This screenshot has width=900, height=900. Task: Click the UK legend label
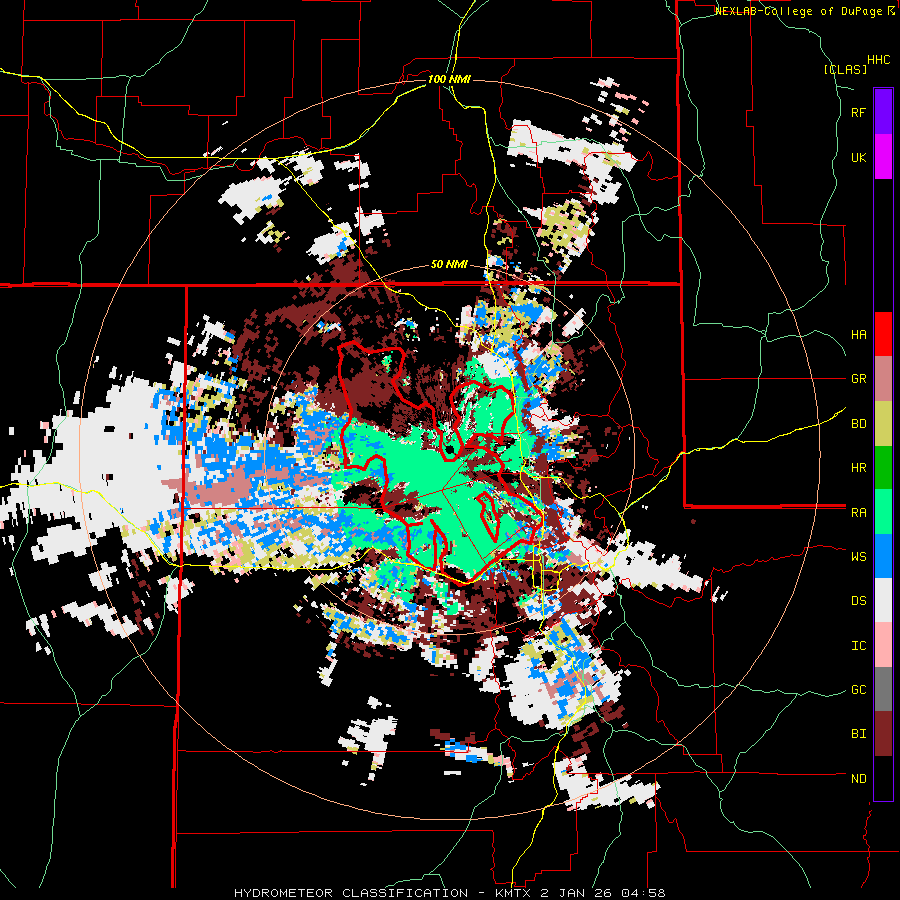click(x=858, y=157)
